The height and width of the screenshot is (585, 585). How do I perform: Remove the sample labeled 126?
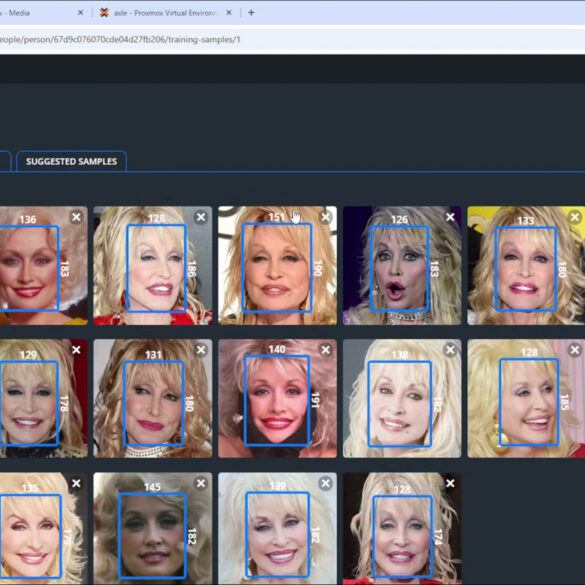(450, 217)
